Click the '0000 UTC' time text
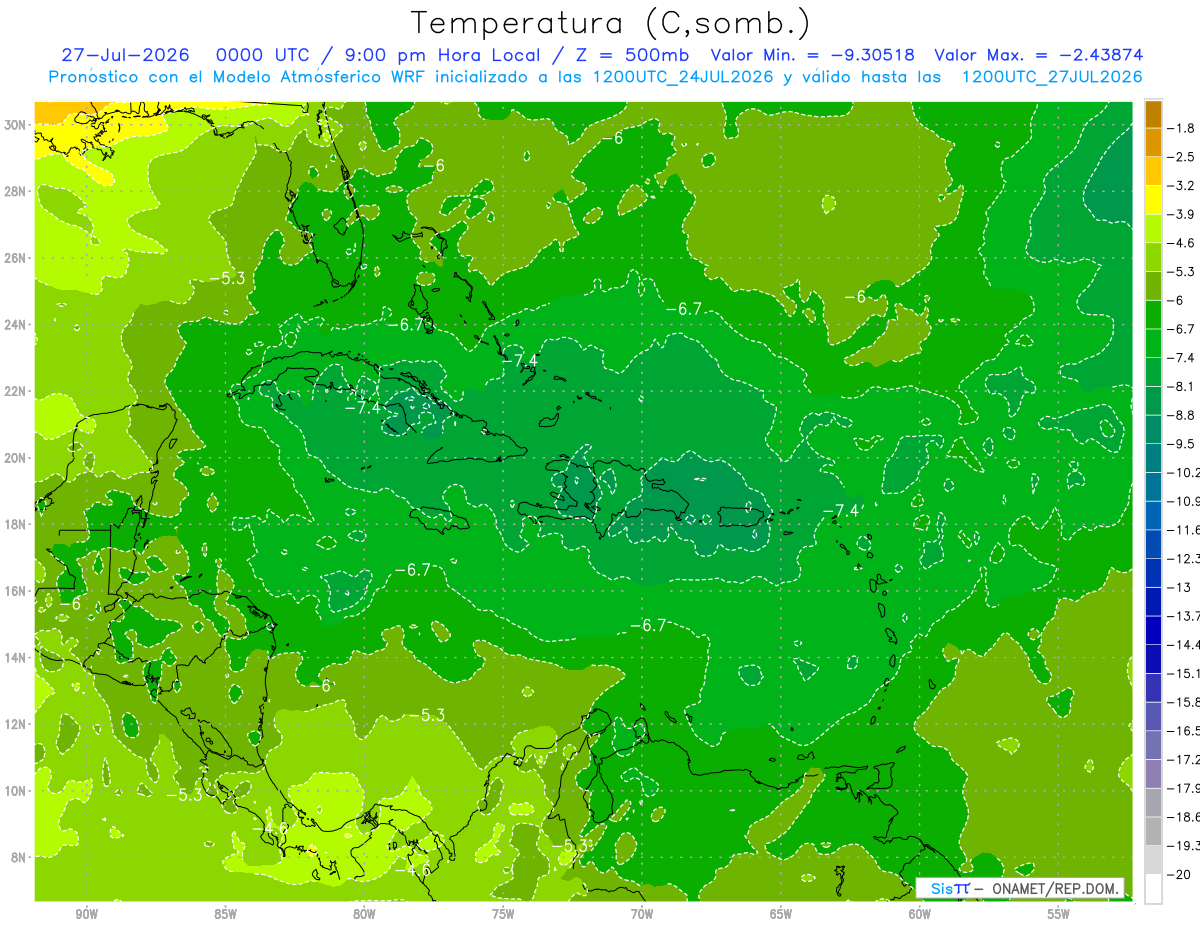The height and width of the screenshot is (927, 1200). 263,55
